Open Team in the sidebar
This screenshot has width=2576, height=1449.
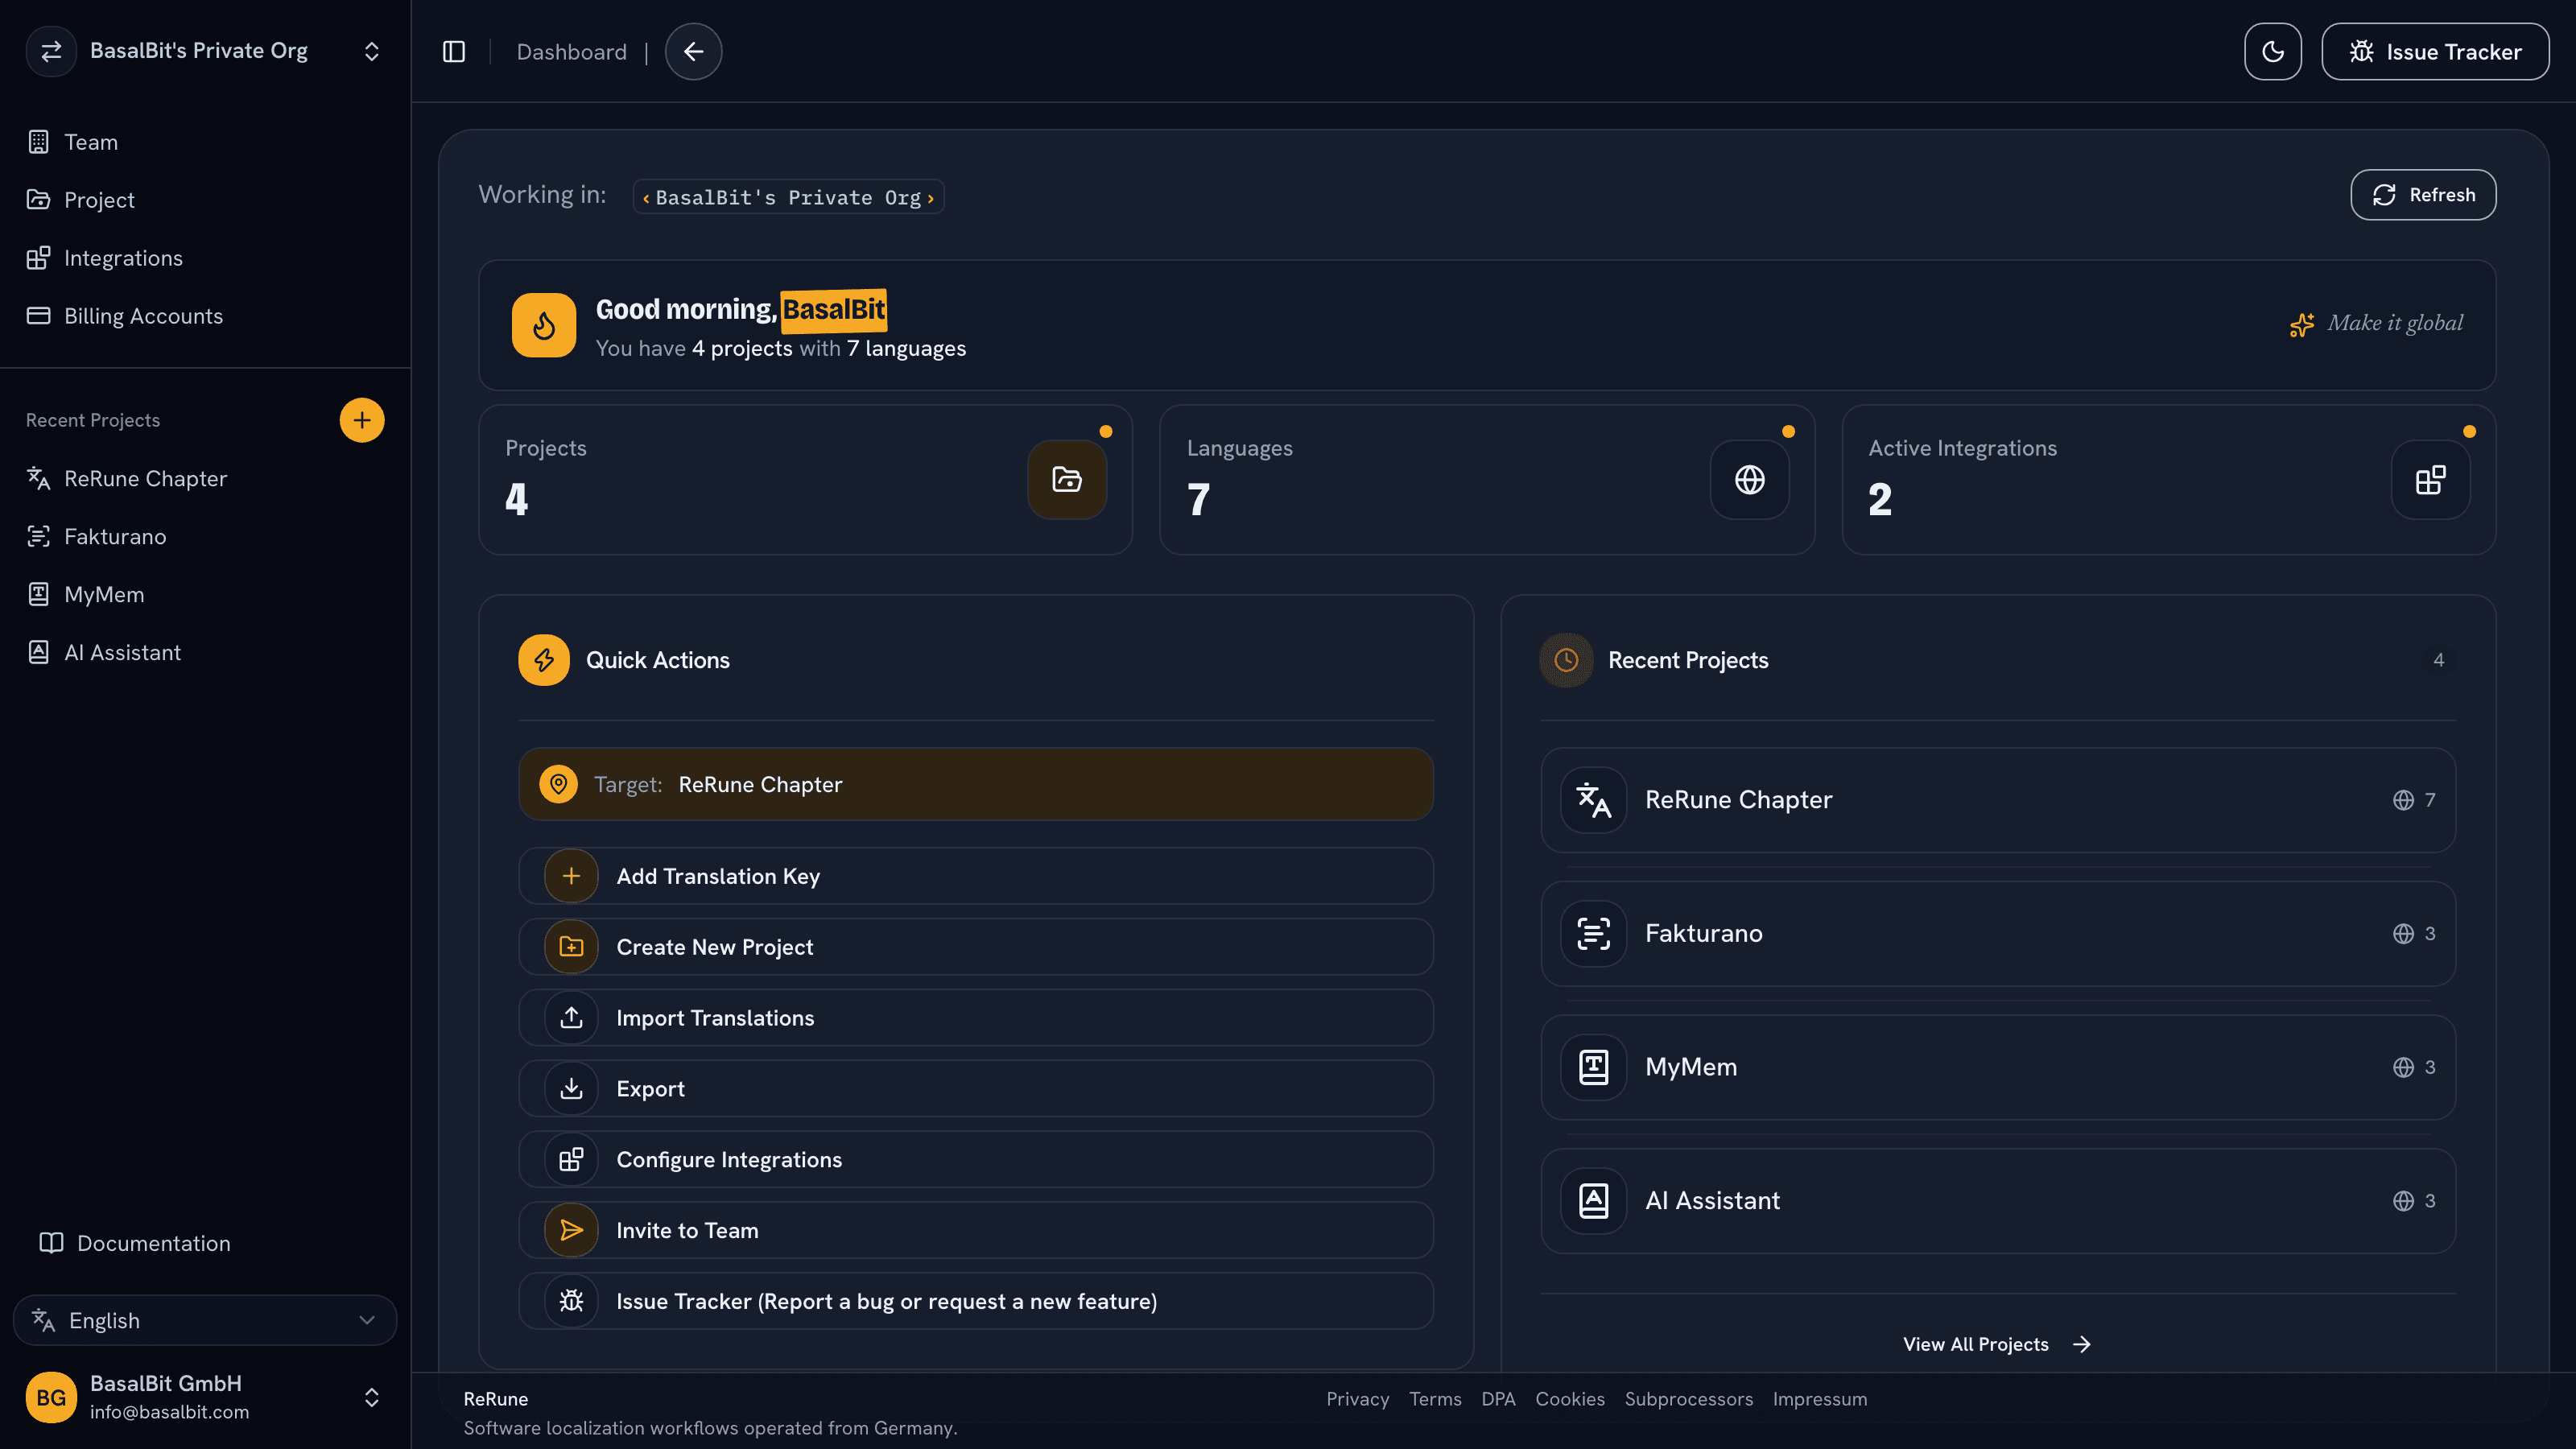[x=205, y=142]
